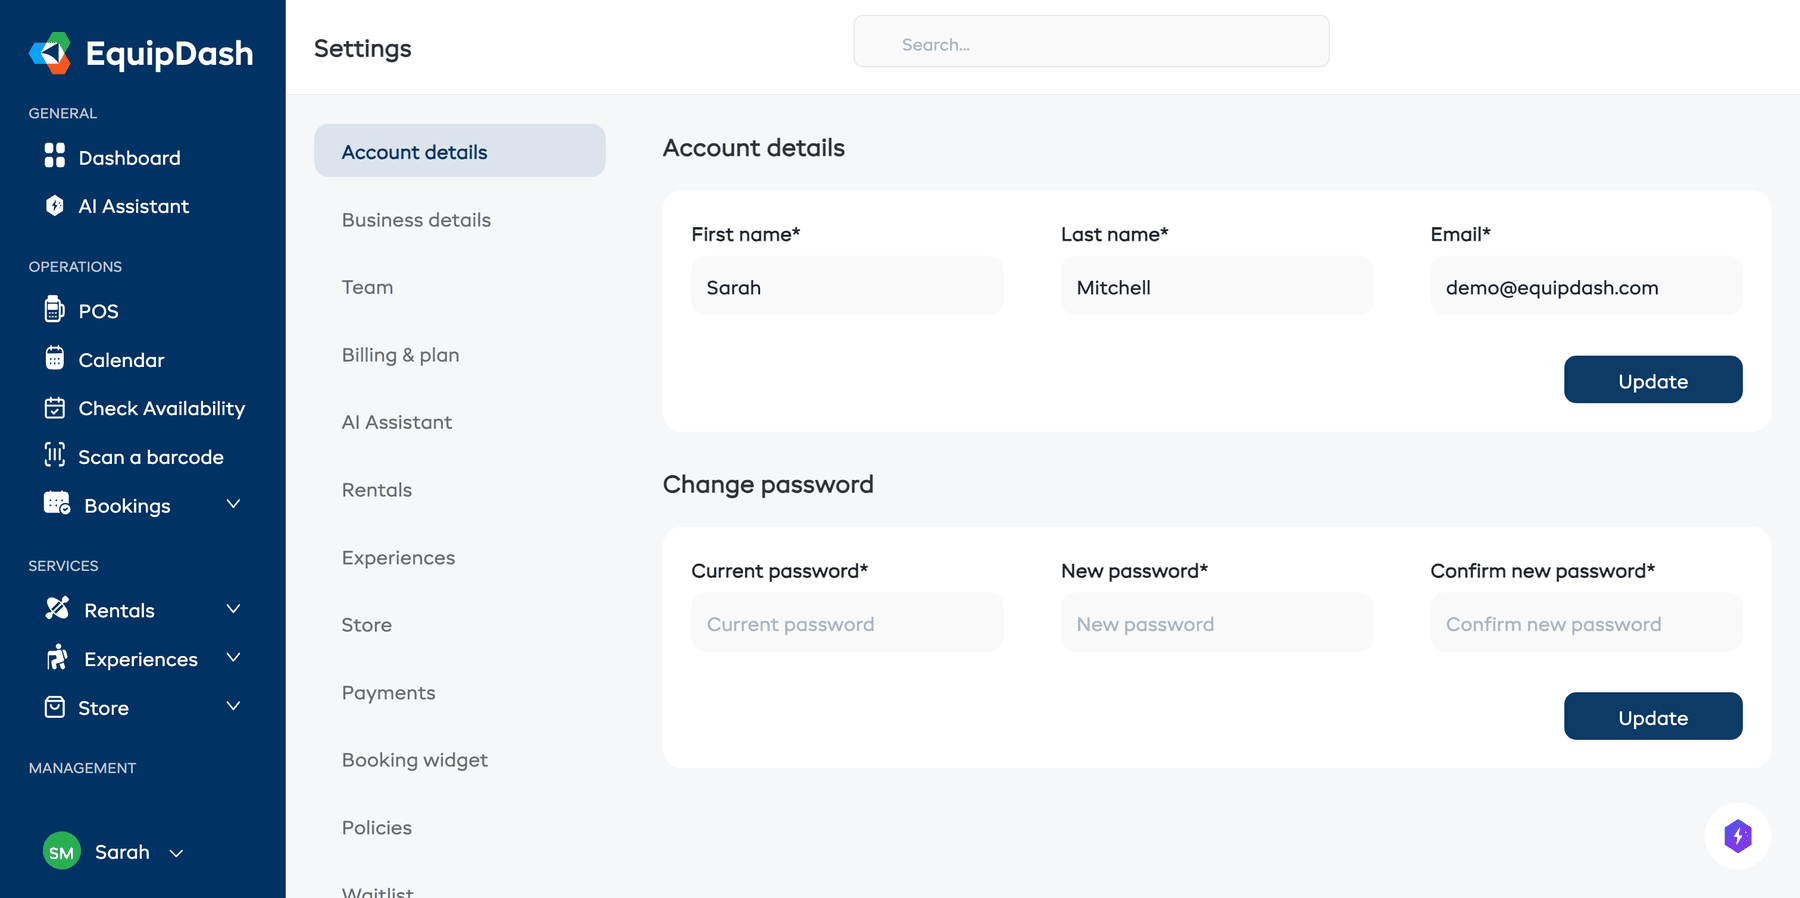Select the Account details settings tab
Image resolution: width=1800 pixels, height=898 pixels.
pos(460,151)
